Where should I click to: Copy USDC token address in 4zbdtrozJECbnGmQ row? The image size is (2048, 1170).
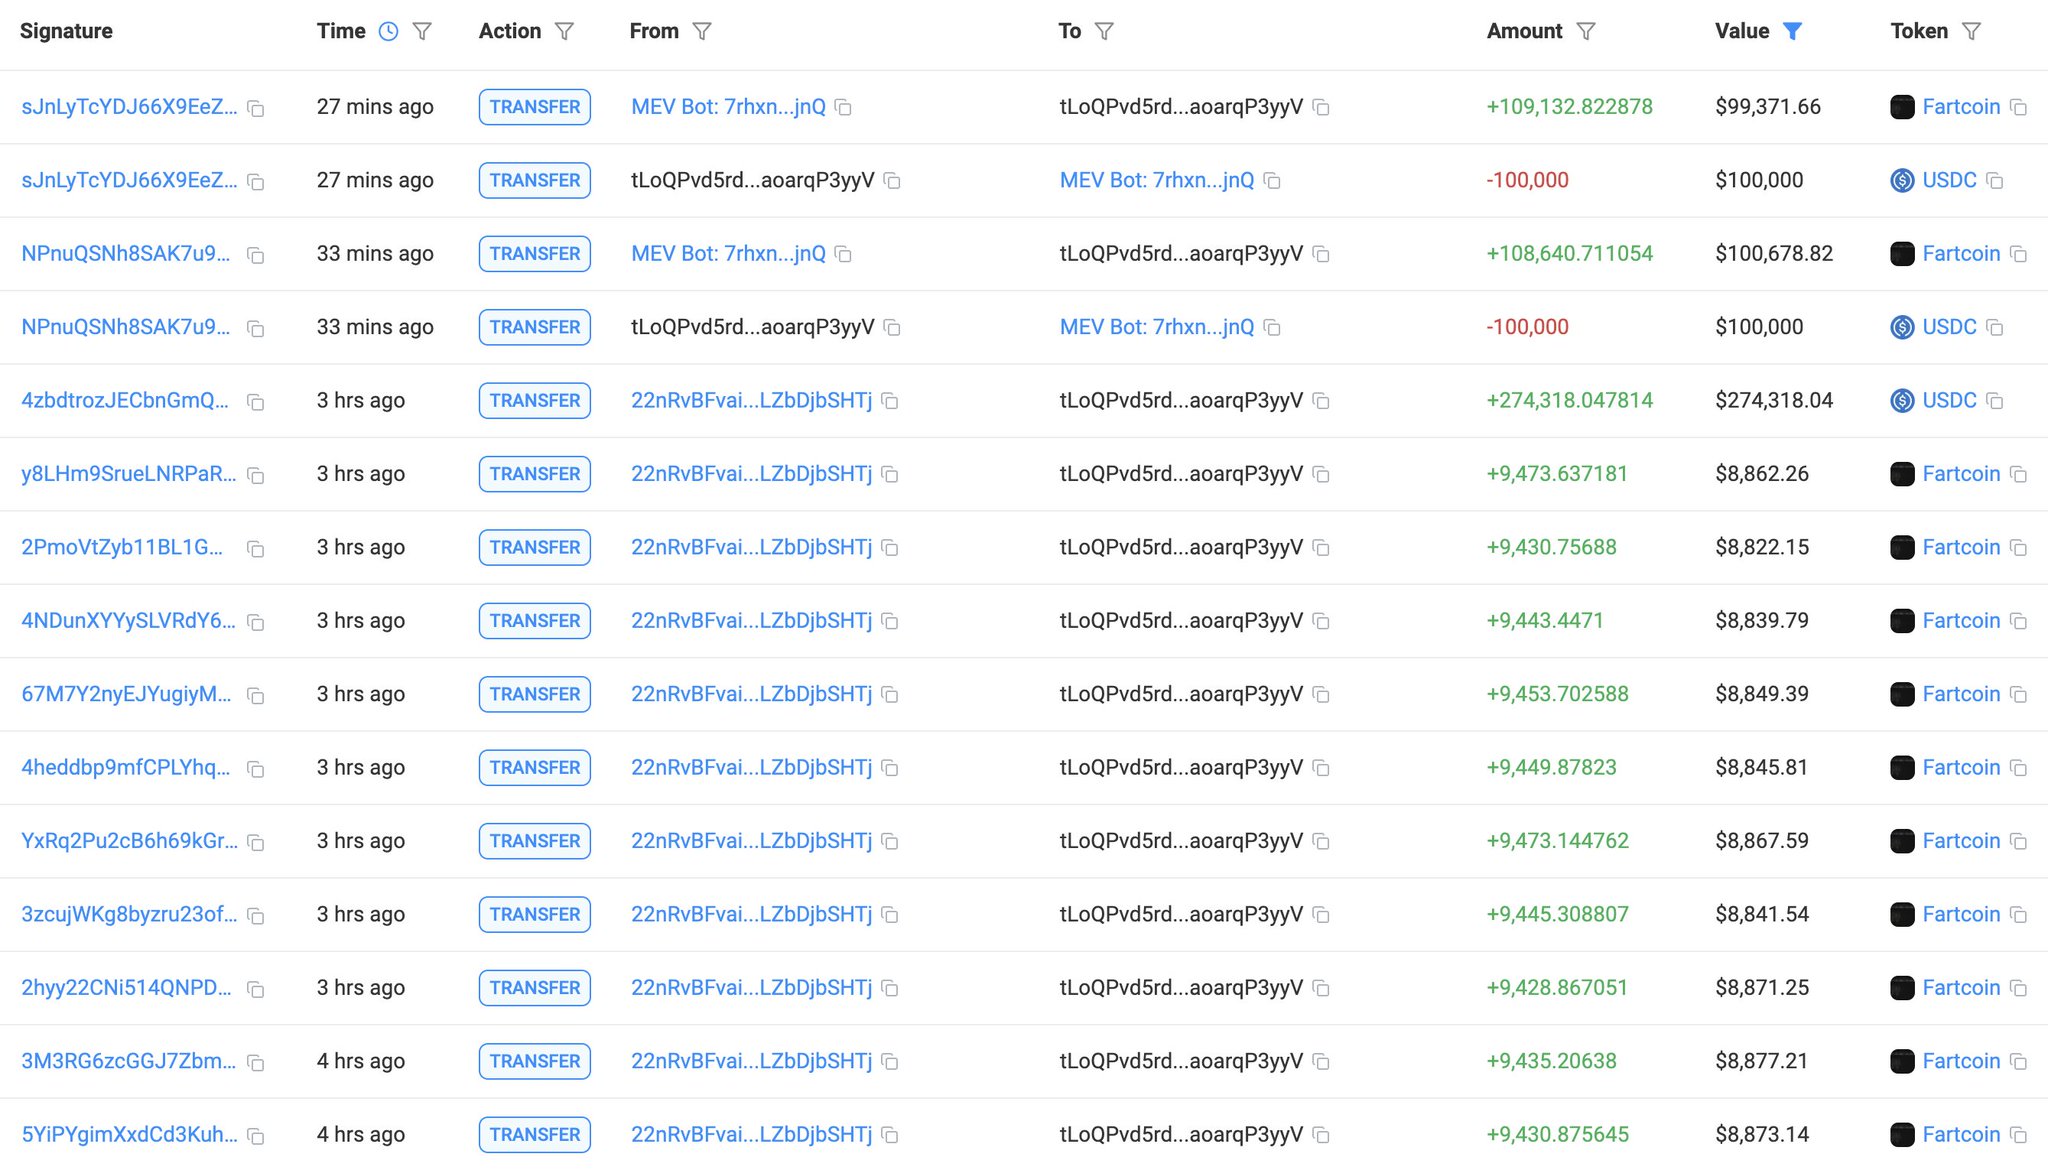[1995, 401]
